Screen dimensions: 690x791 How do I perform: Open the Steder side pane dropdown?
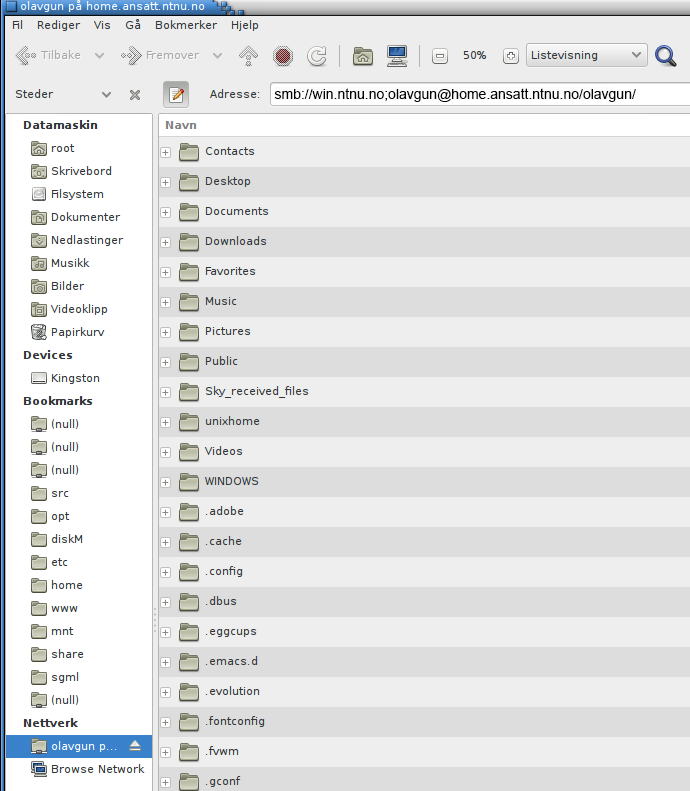tap(106, 95)
